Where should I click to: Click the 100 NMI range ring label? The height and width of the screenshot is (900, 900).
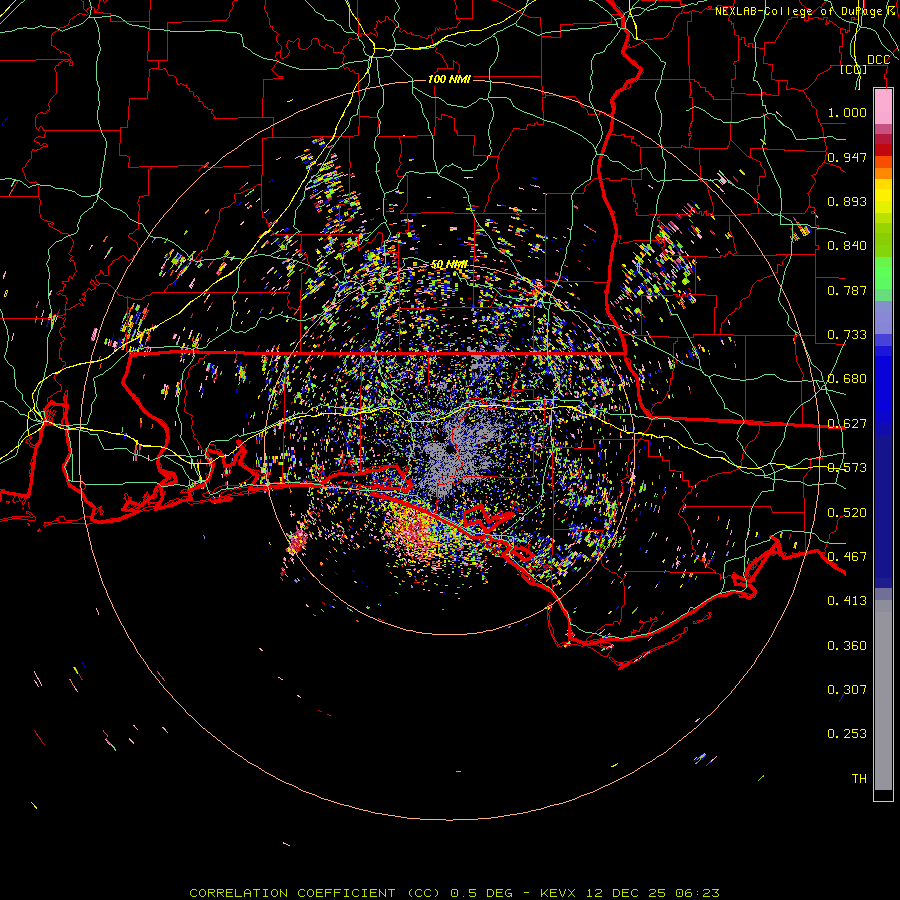point(449,79)
